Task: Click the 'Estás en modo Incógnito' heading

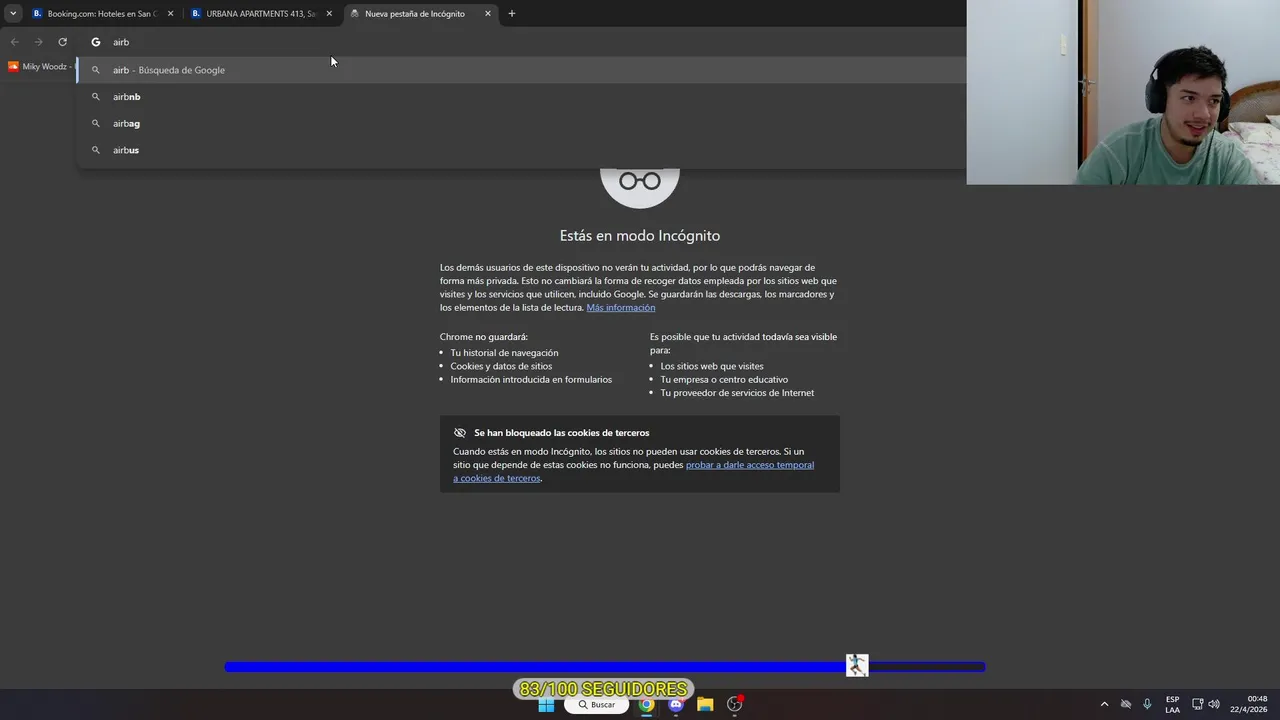Action: pyautogui.click(x=640, y=236)
